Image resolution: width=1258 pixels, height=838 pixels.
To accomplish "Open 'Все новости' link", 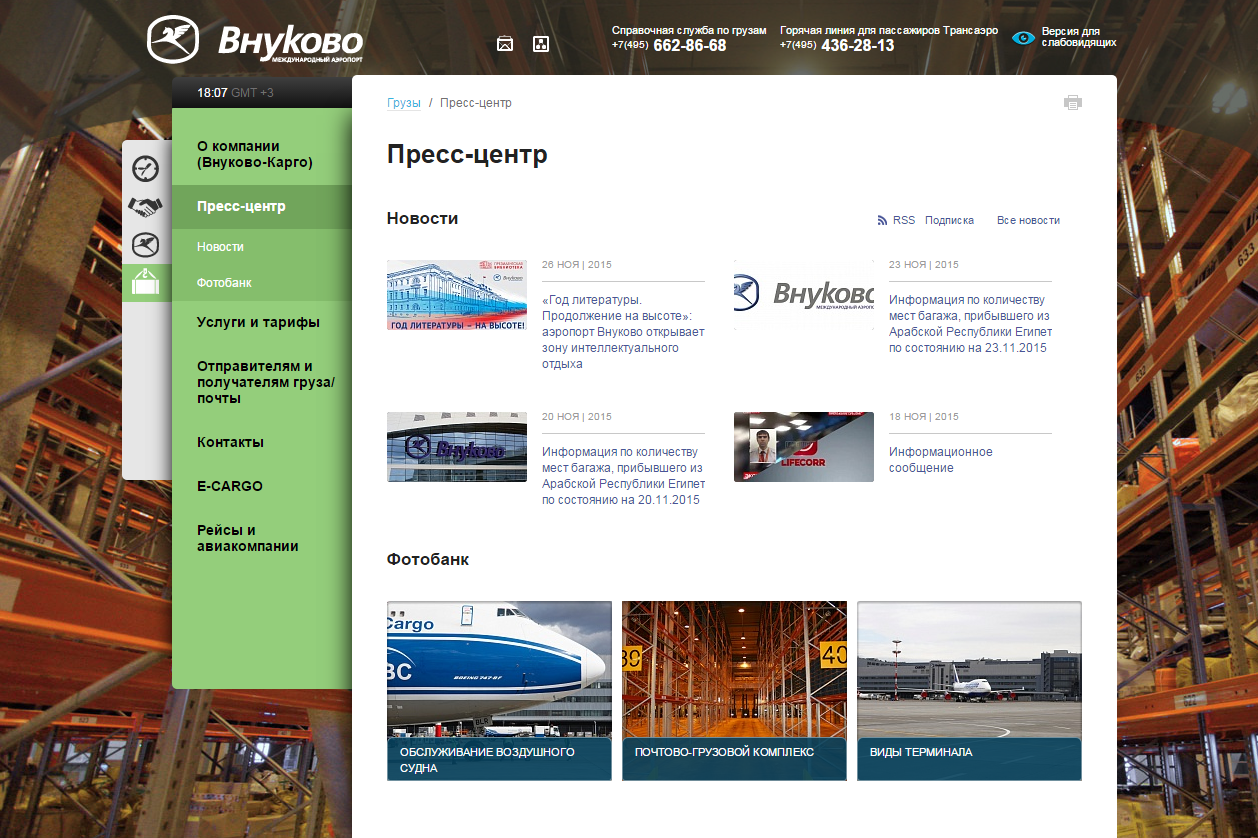I will pyautogui.click(x=1028, y=220).
